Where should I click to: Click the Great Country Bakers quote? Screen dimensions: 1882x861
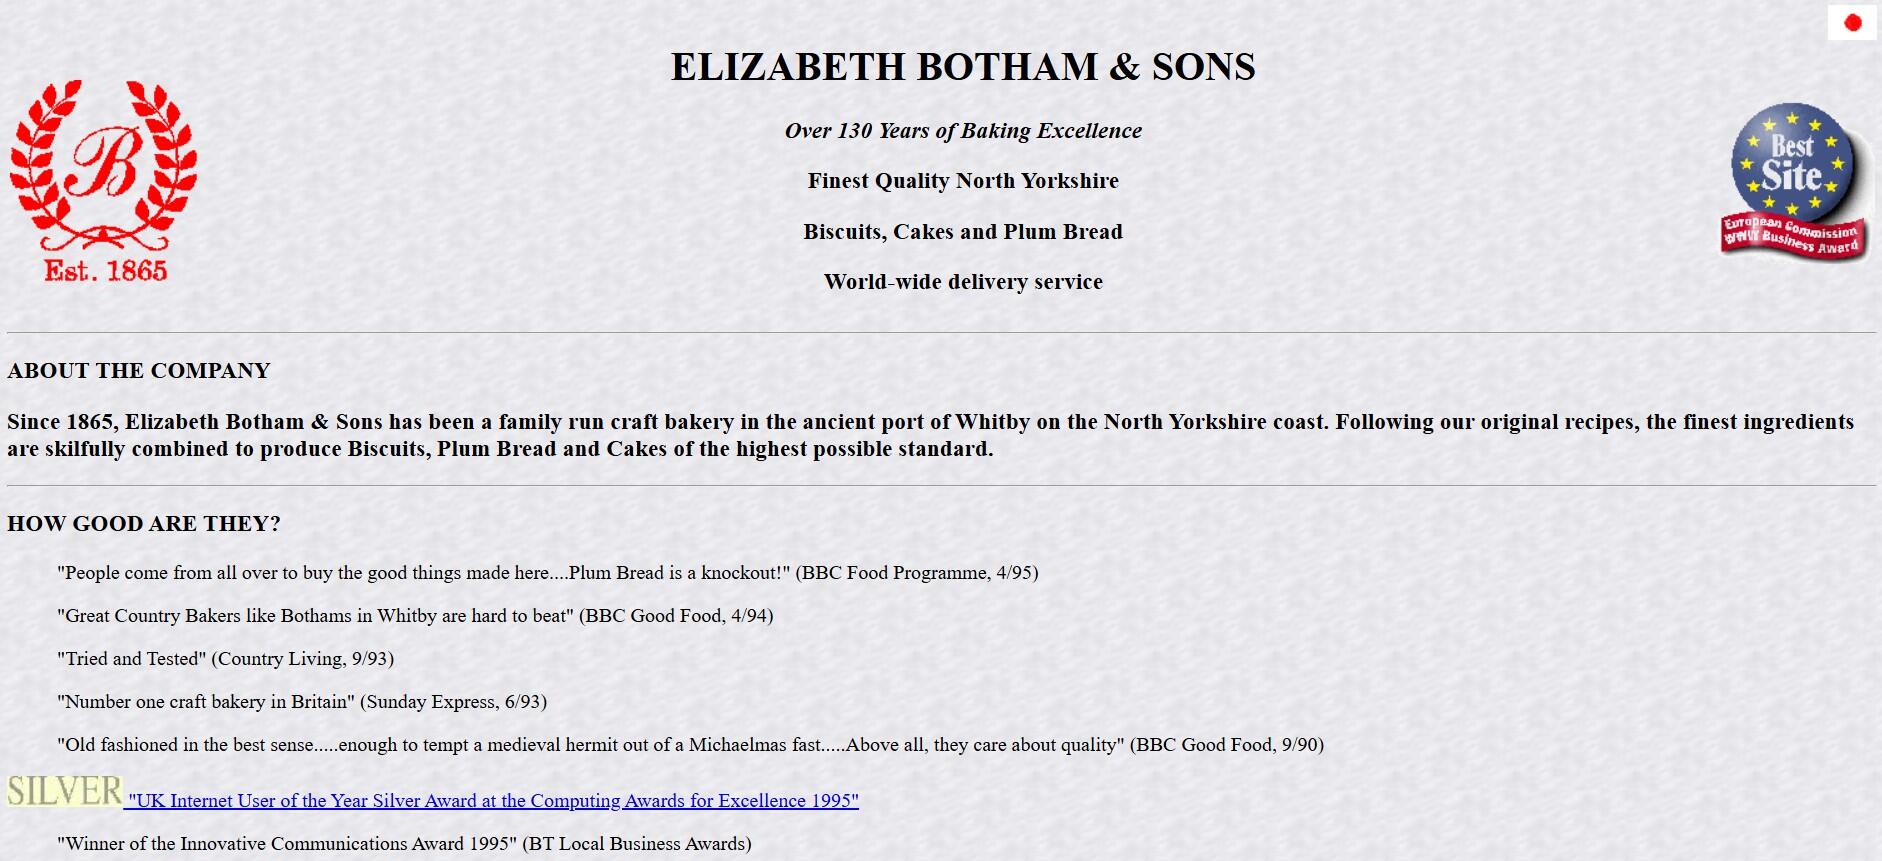[415, 616]
